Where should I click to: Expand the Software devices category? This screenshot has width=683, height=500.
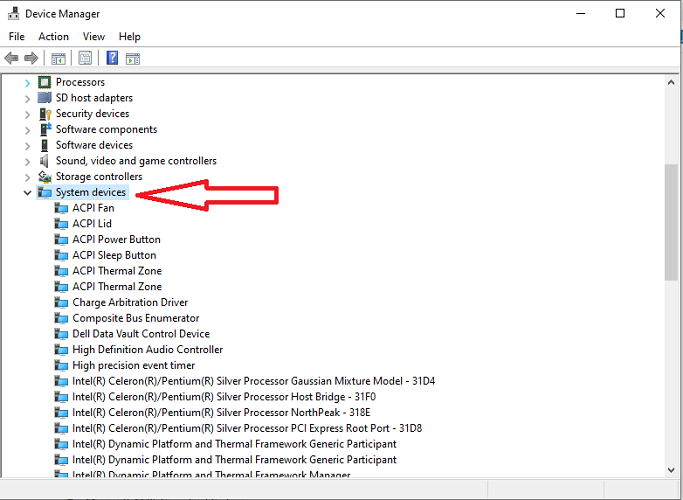tap(27, 146)
